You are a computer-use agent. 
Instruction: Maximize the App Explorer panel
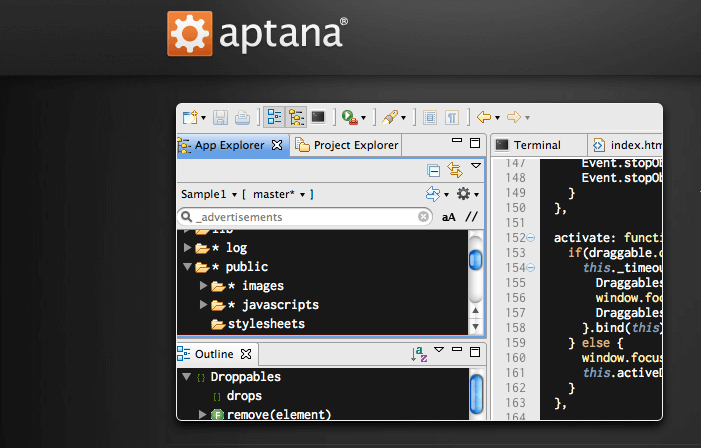(x=475, y=143)
